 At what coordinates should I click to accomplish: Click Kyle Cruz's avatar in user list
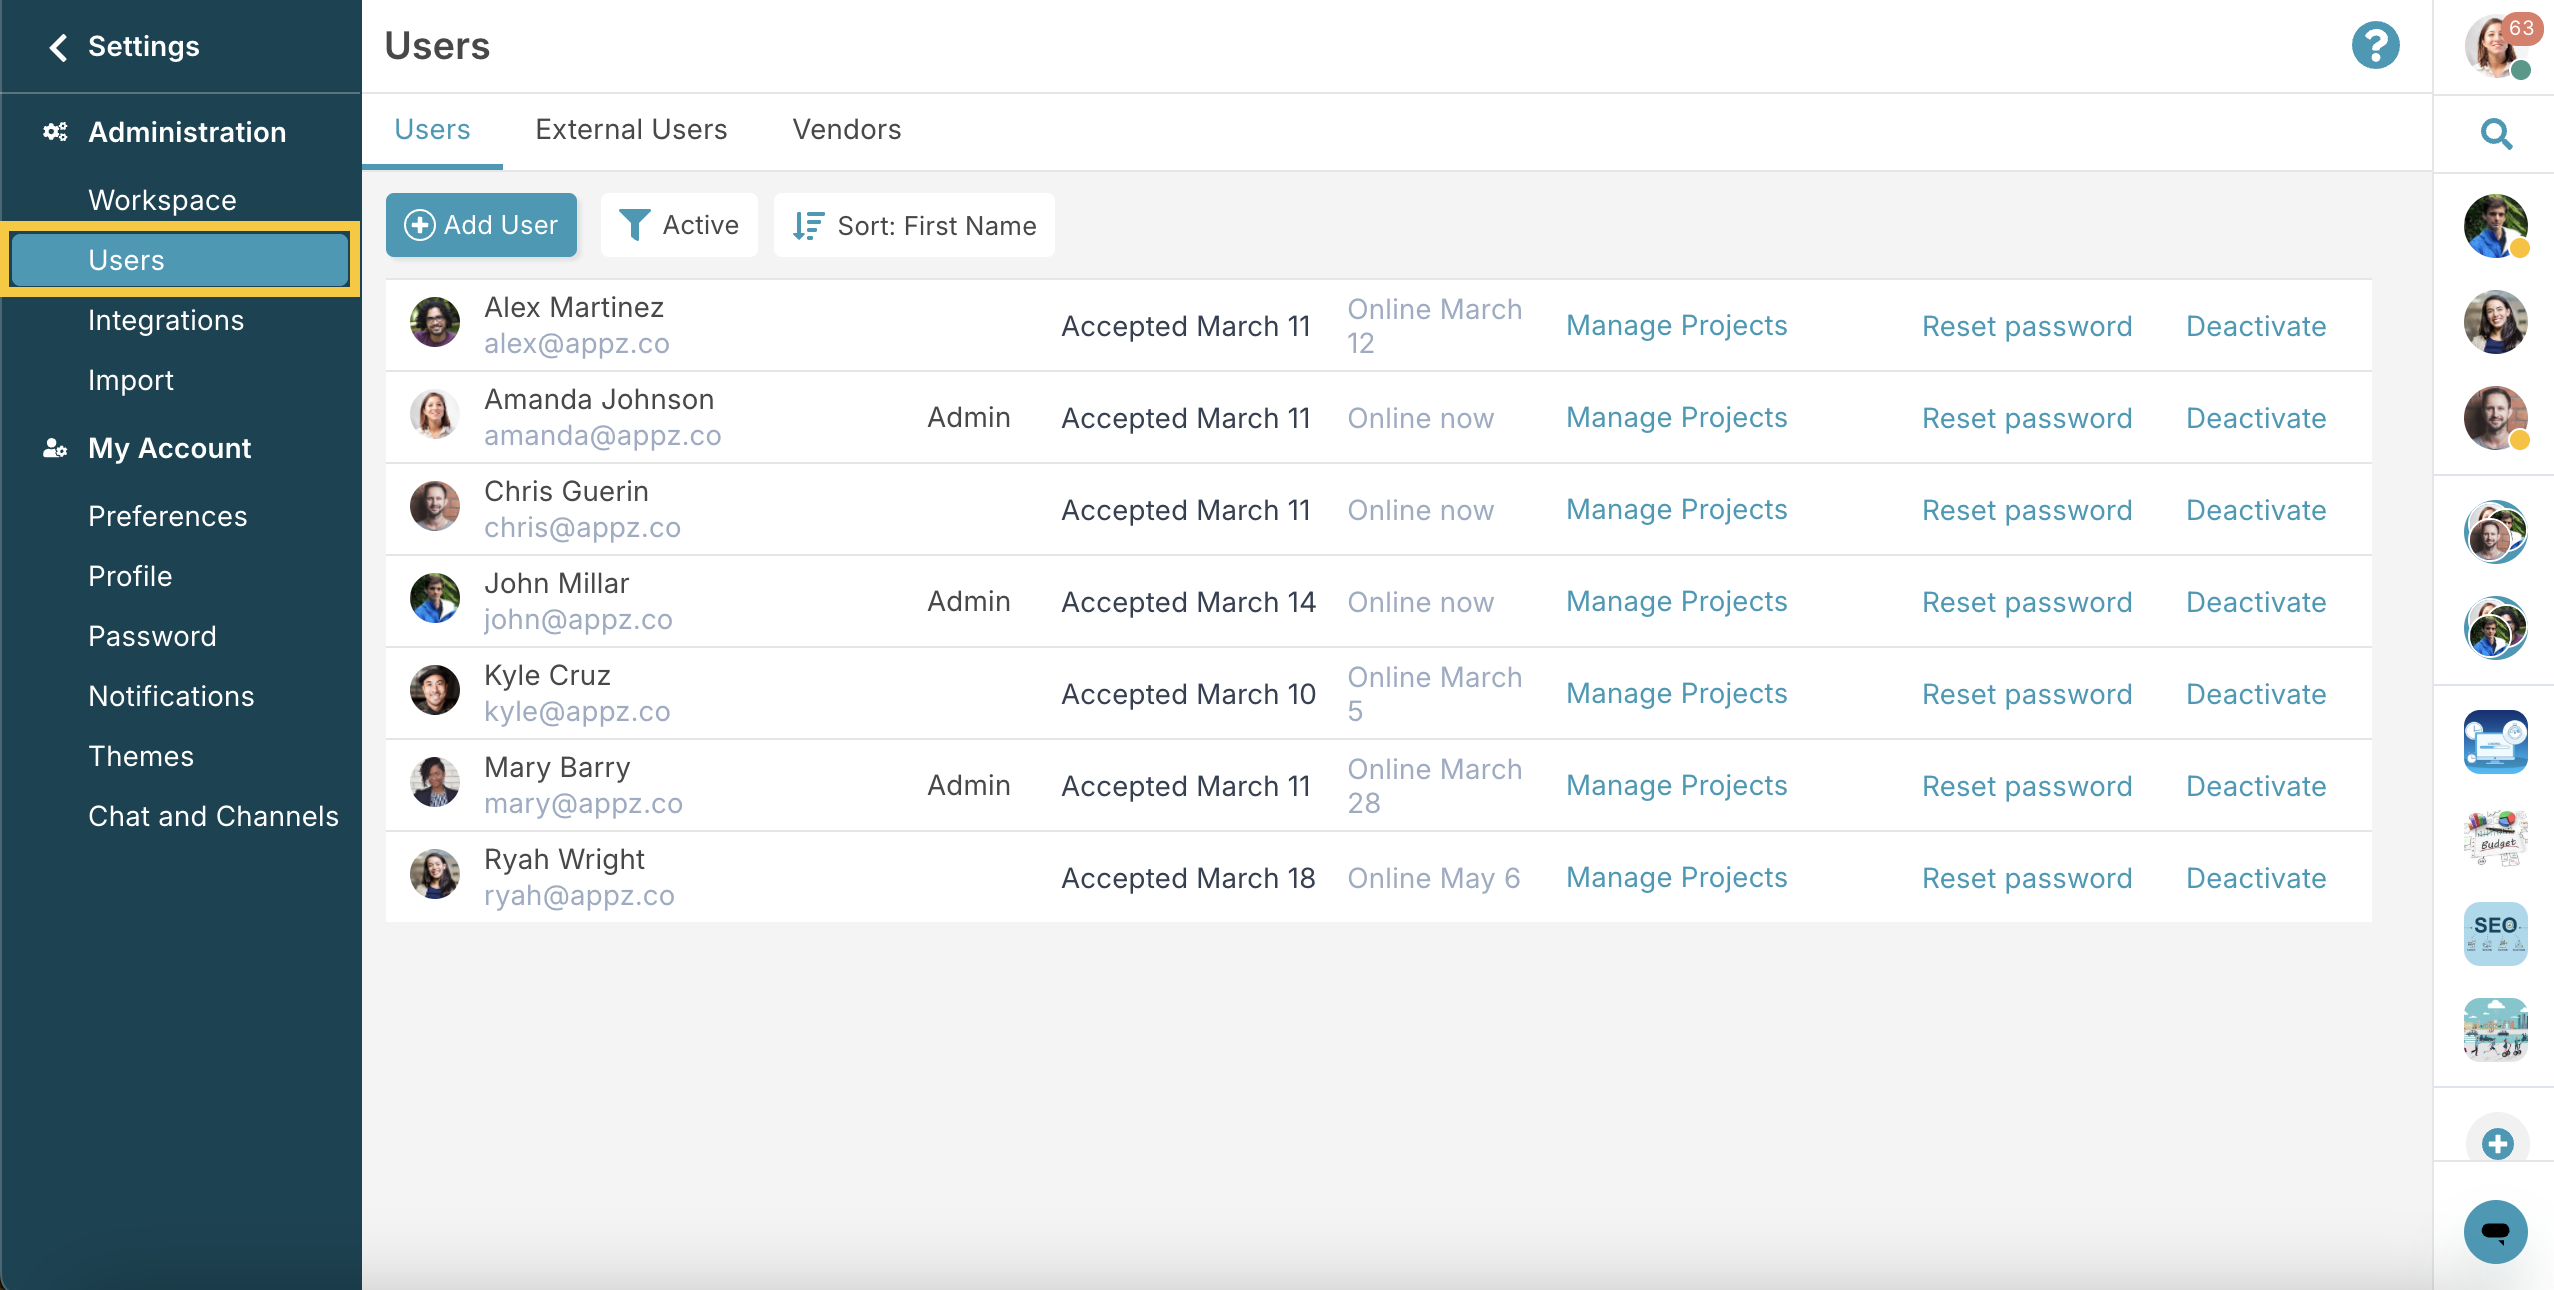435,690
